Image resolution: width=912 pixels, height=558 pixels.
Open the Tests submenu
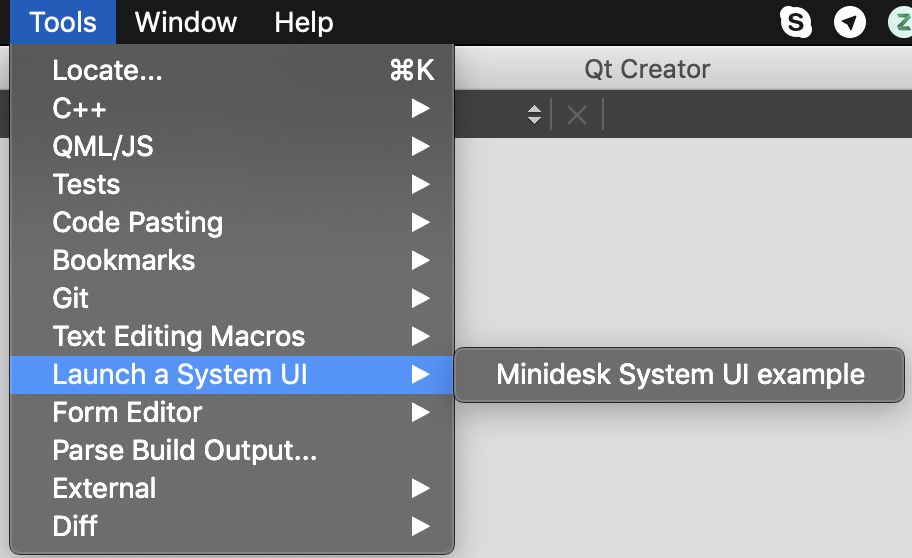tap(86, 184)
